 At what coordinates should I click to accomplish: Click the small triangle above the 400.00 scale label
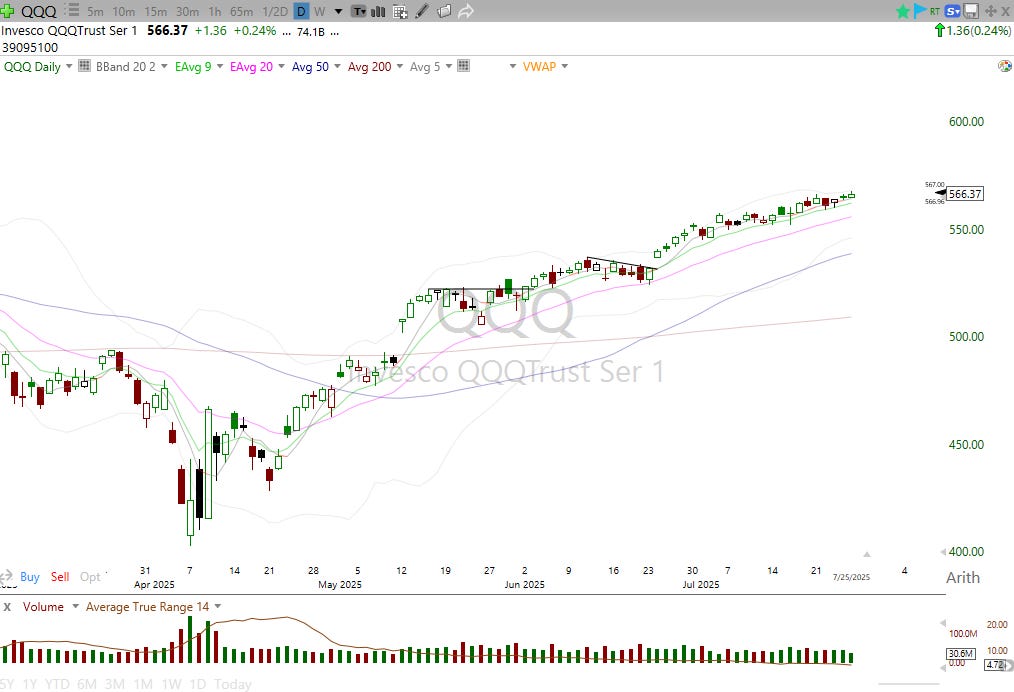pos(867,554)
